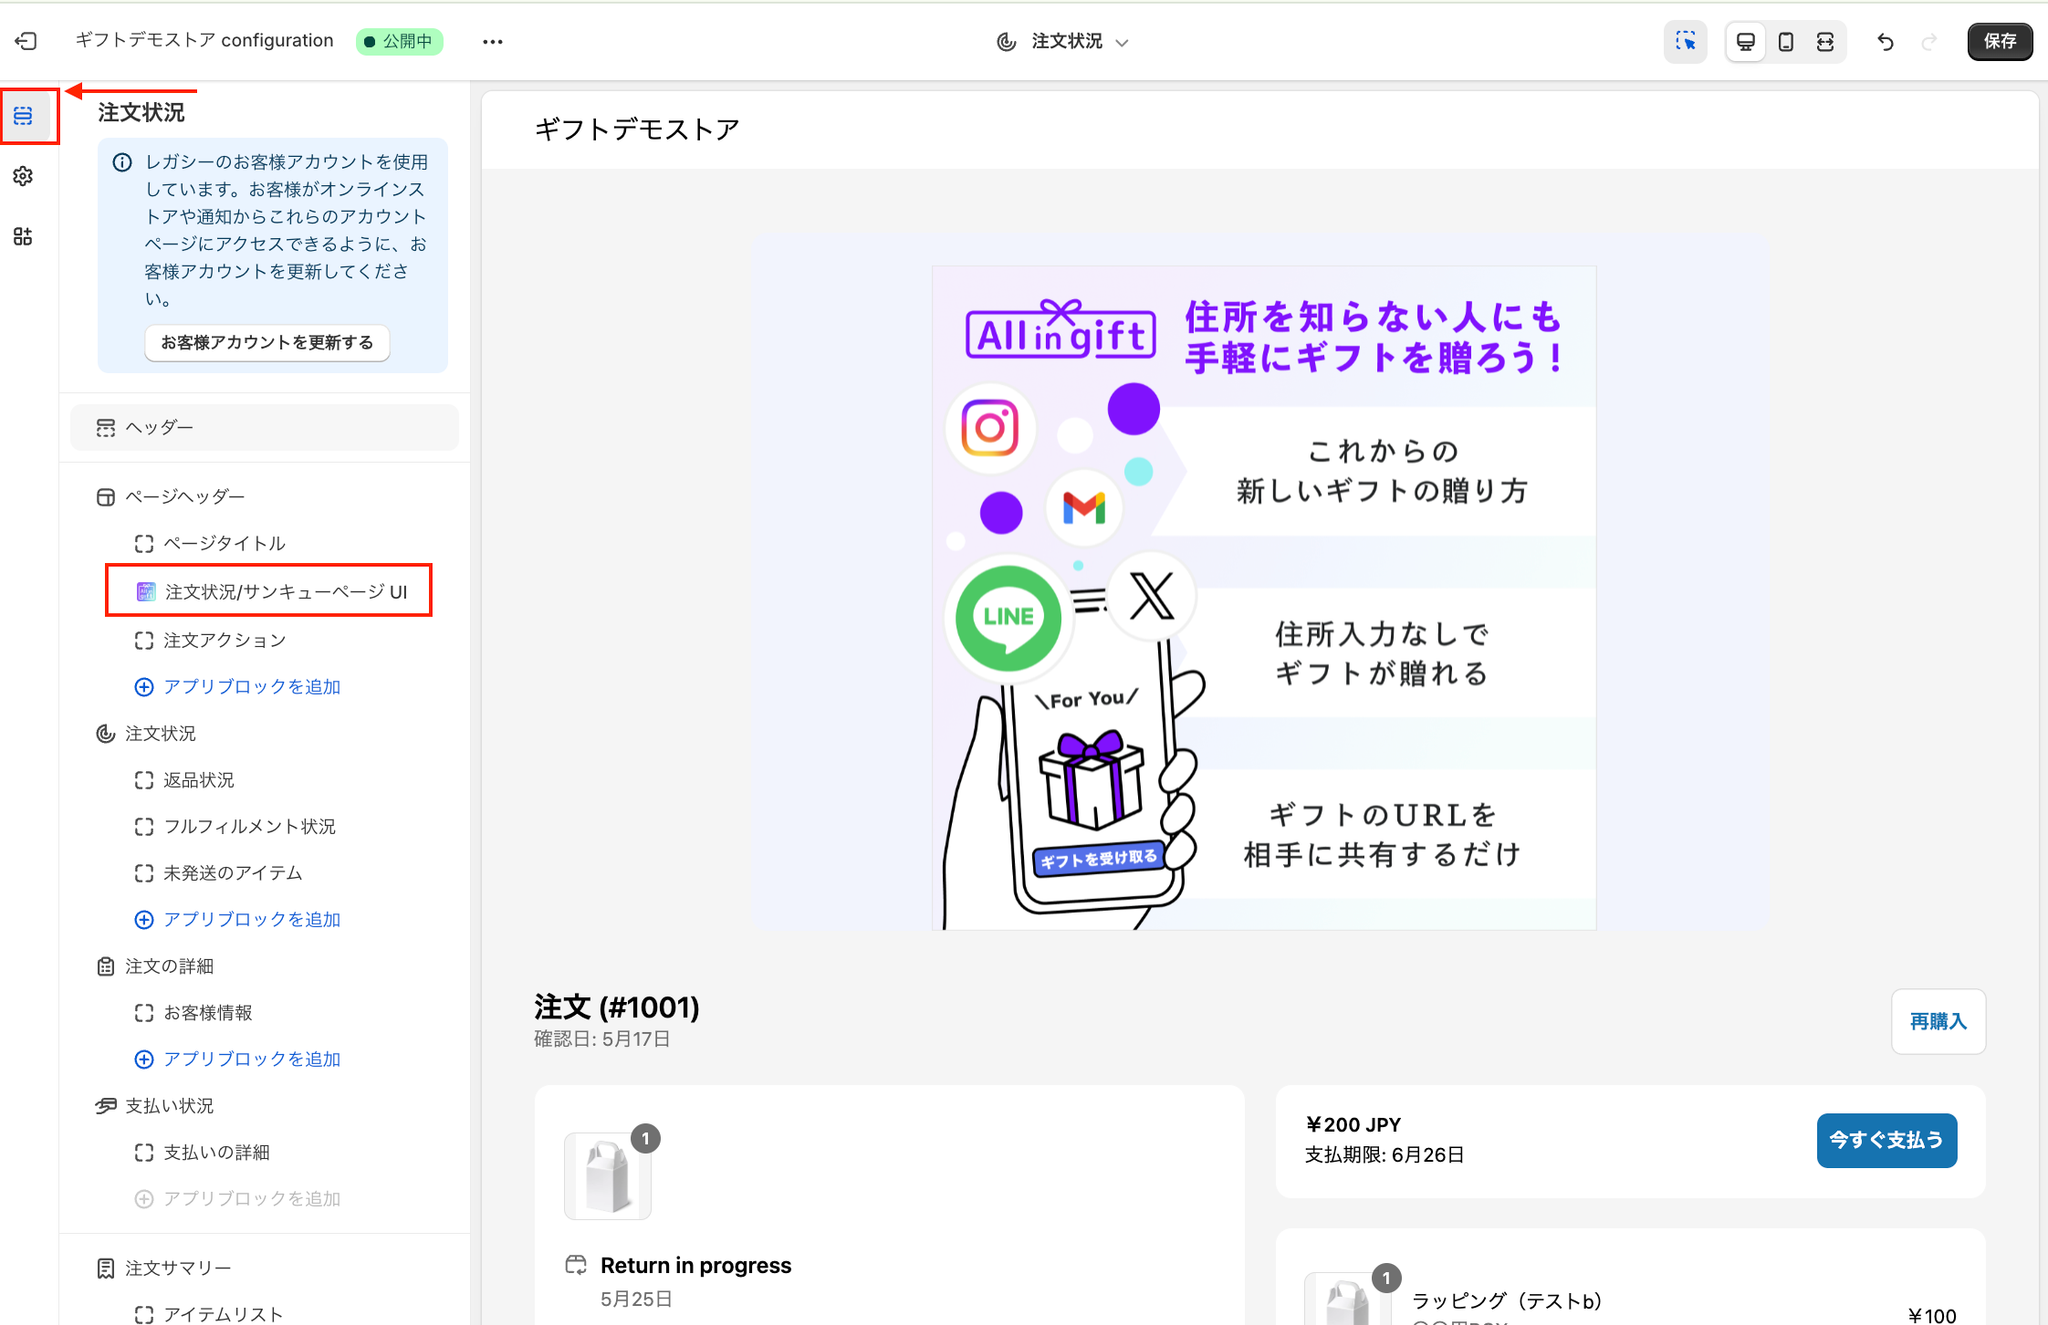Select 注文状況/サンキューページ UI block

285,592
